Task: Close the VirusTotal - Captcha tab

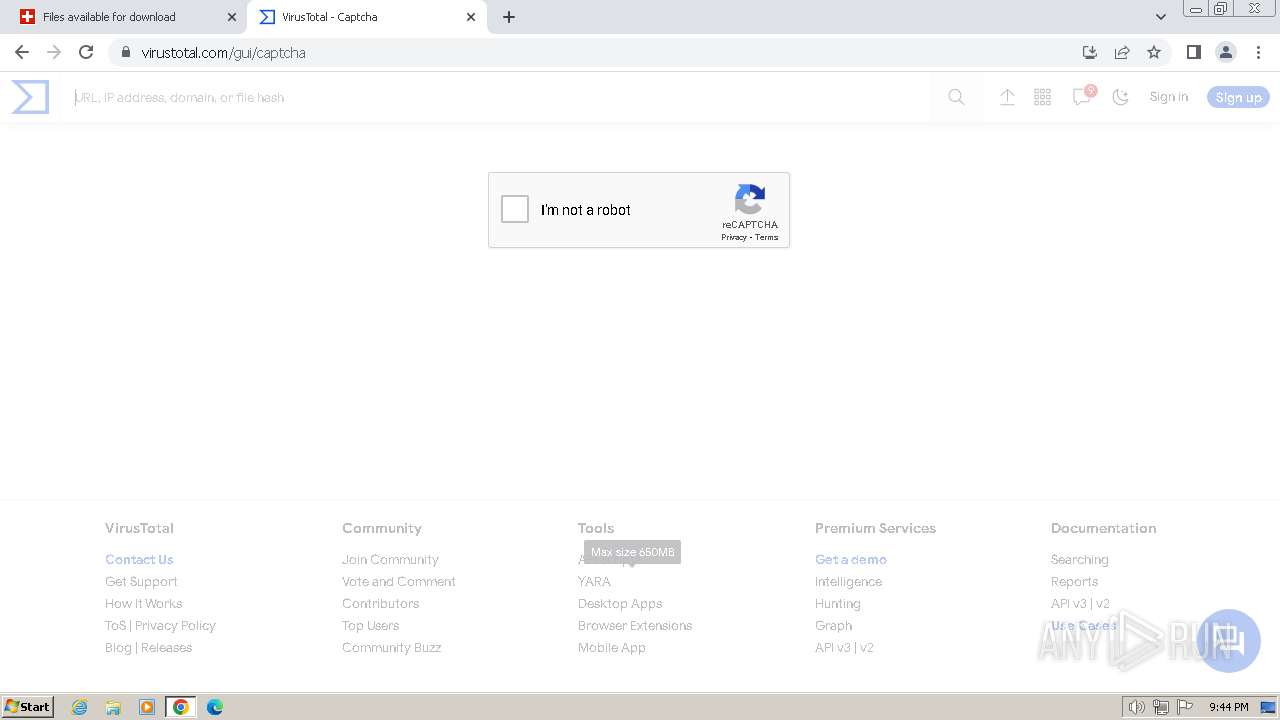Action: (x=471, y=17)
